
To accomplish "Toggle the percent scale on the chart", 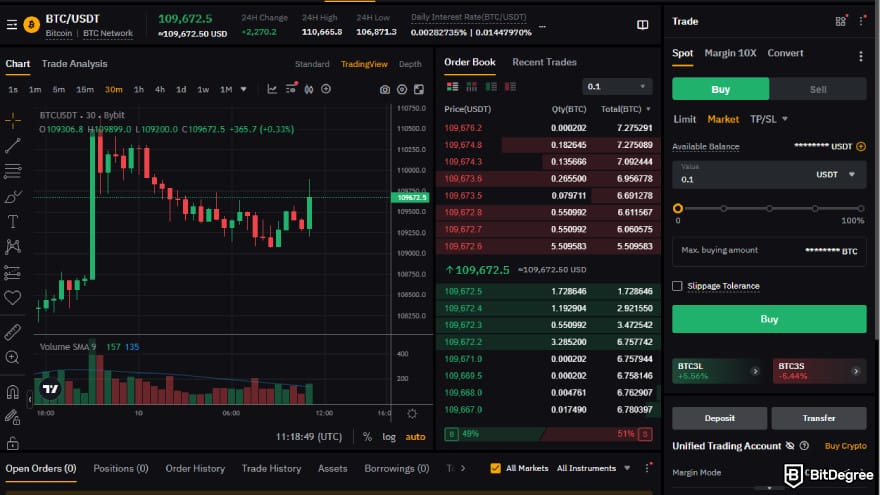I will point(367,437).
